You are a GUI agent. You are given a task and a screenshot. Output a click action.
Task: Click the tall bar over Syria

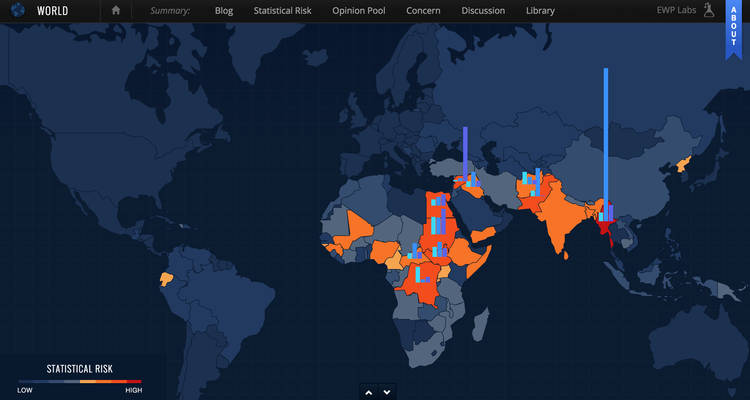pos(465,155)
